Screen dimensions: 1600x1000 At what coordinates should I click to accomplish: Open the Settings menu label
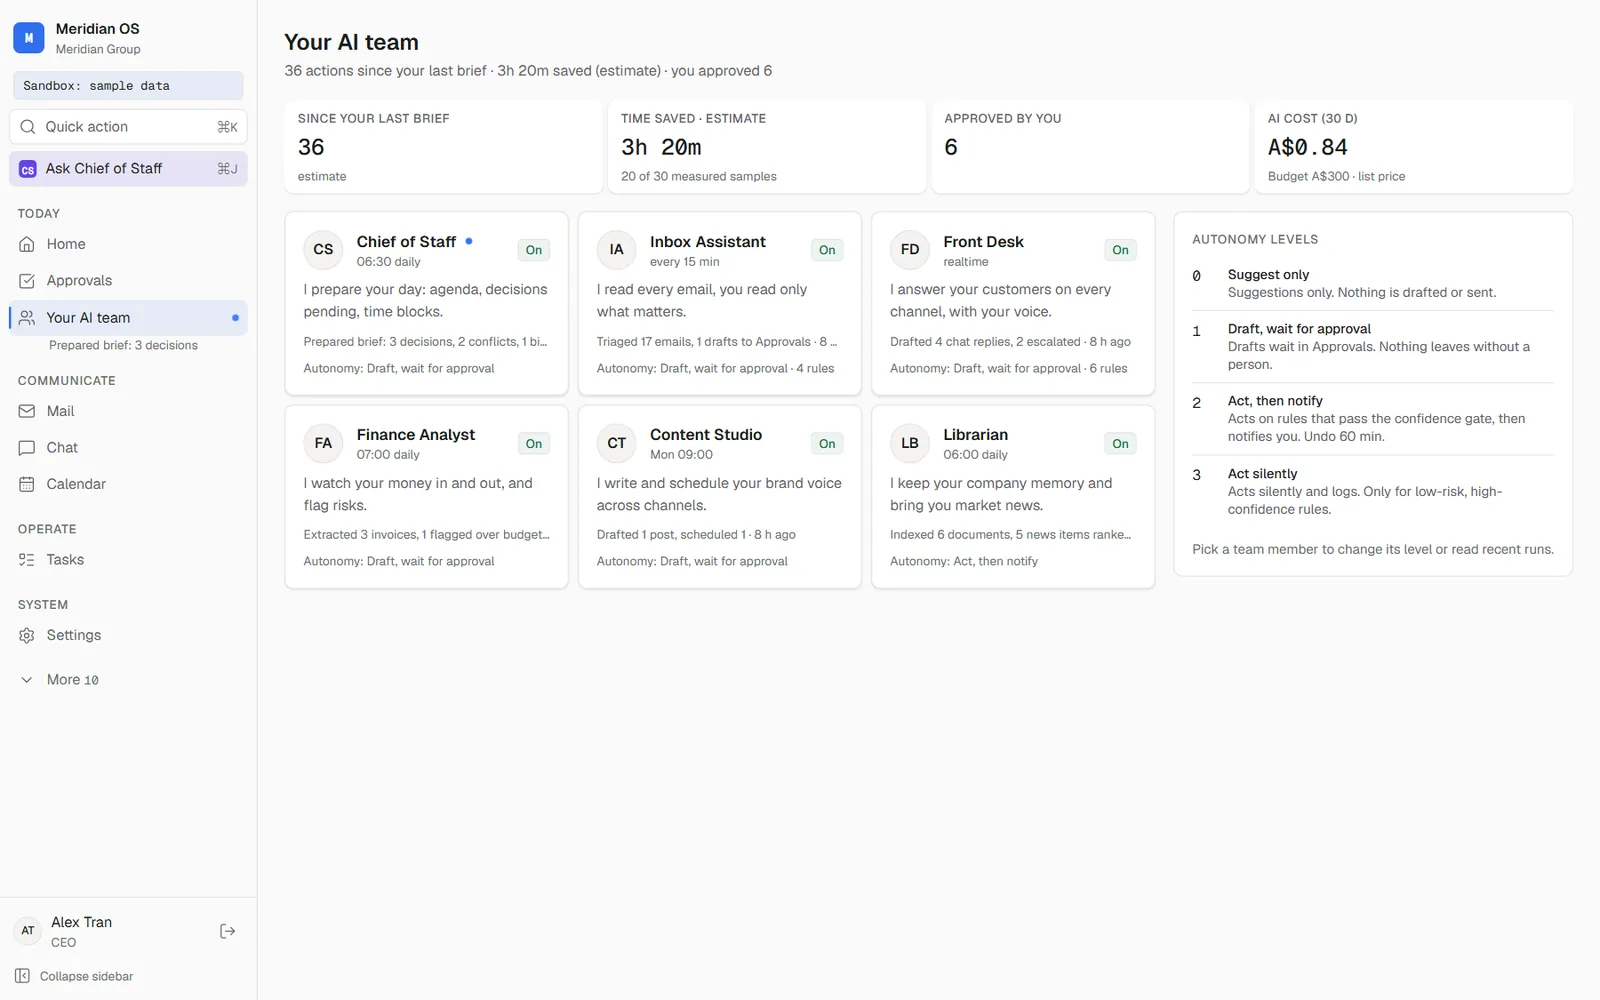coord(74,636)
